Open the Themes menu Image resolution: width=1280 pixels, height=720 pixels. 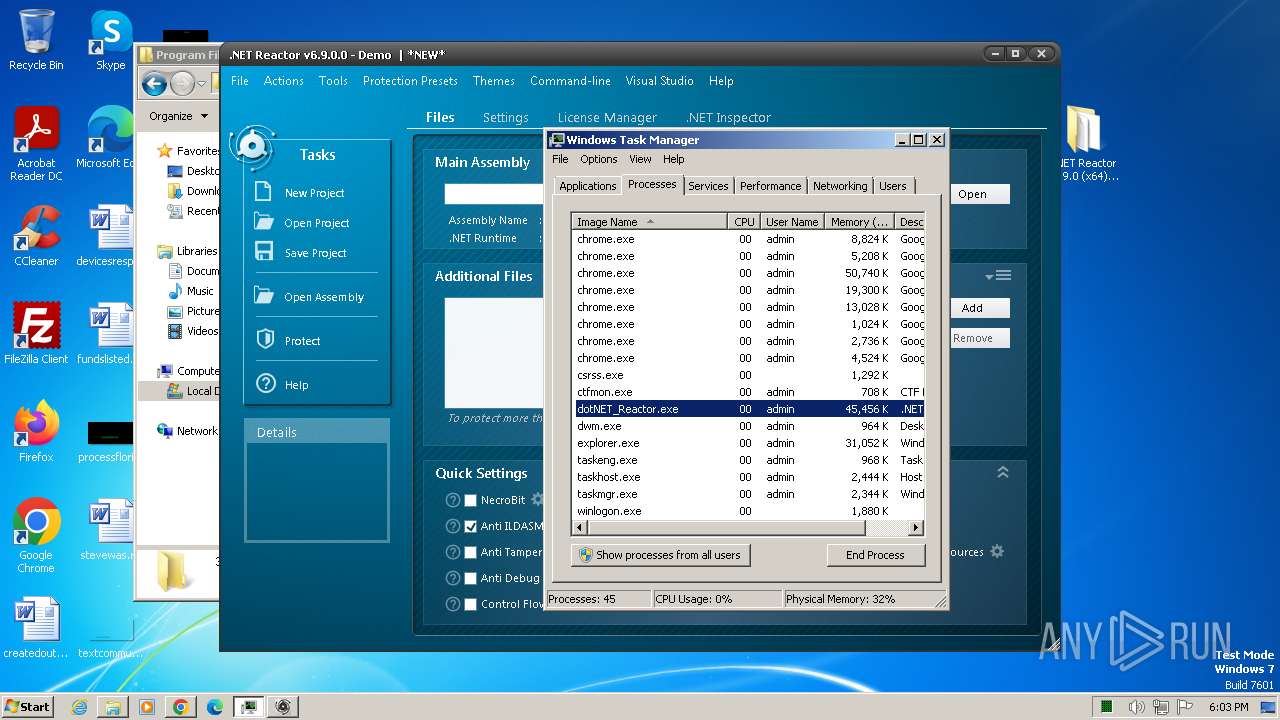click(x=494, y=81)
